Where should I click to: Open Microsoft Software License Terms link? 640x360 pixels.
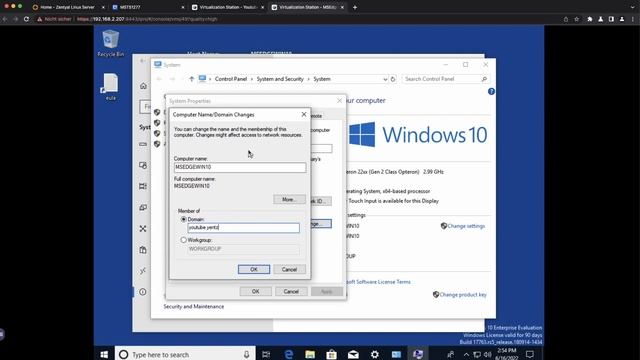(x=378, y=282)
